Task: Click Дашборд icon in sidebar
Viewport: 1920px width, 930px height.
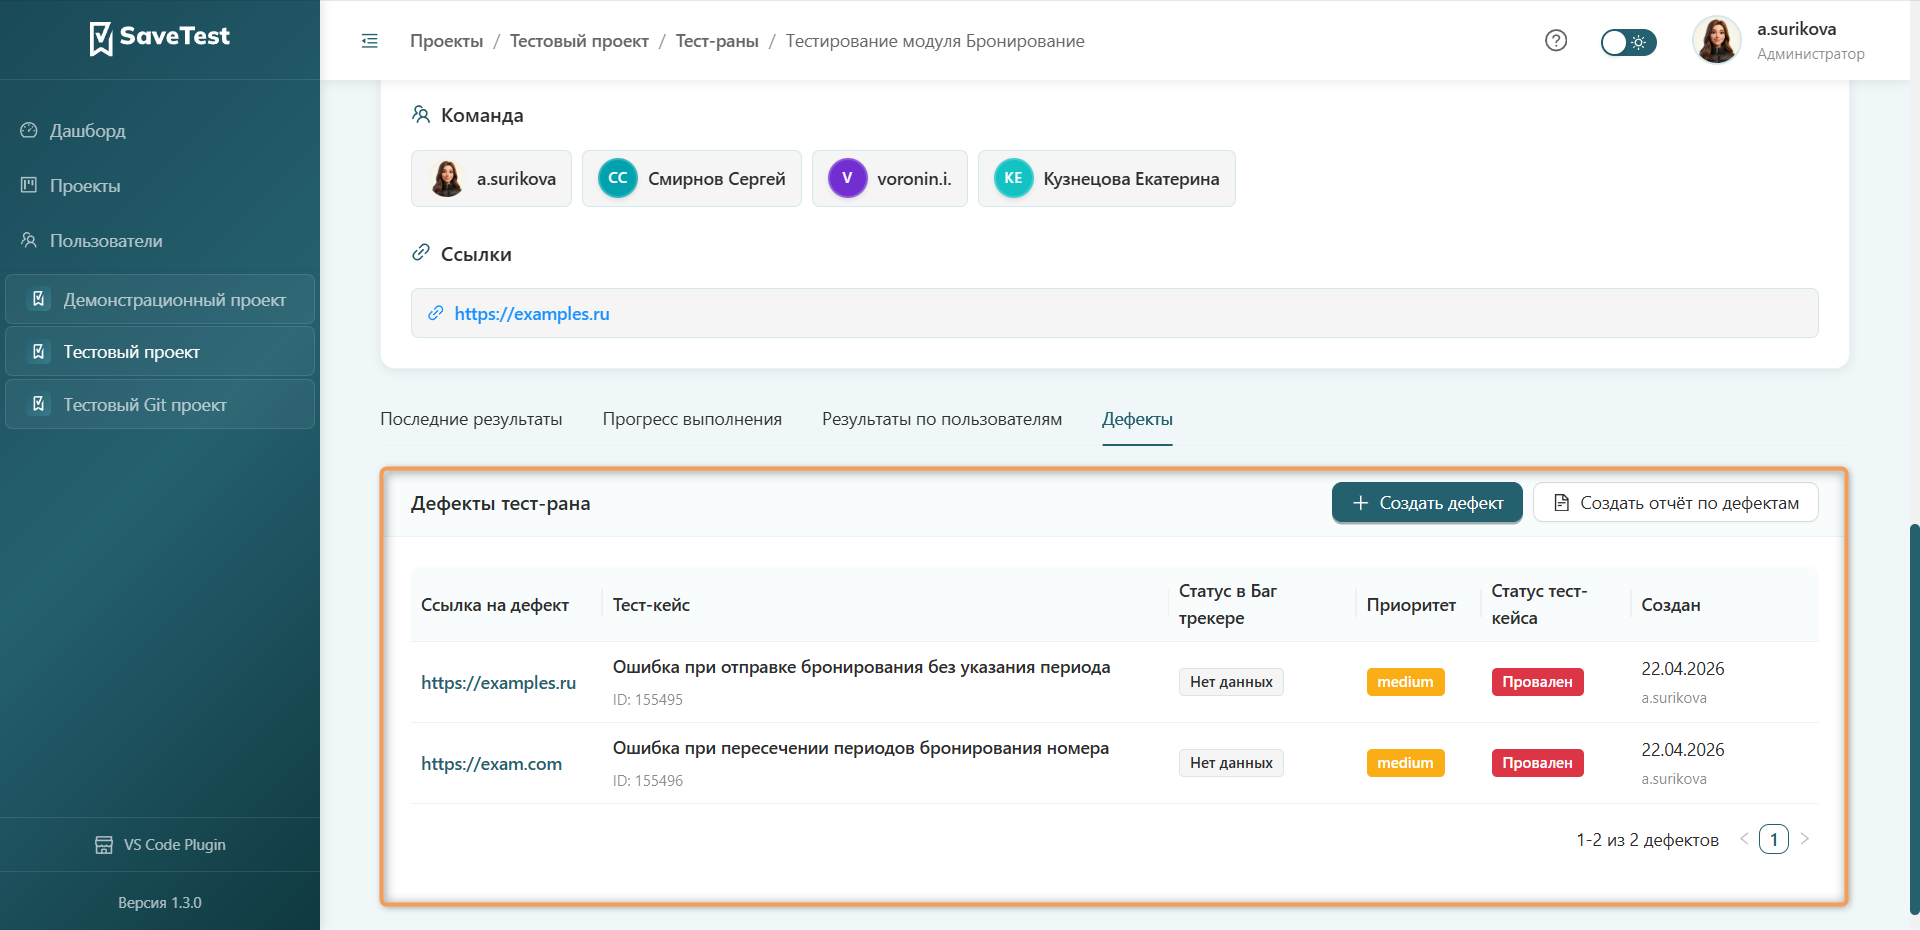Action: pyautogui.click(x=29, y=130)
